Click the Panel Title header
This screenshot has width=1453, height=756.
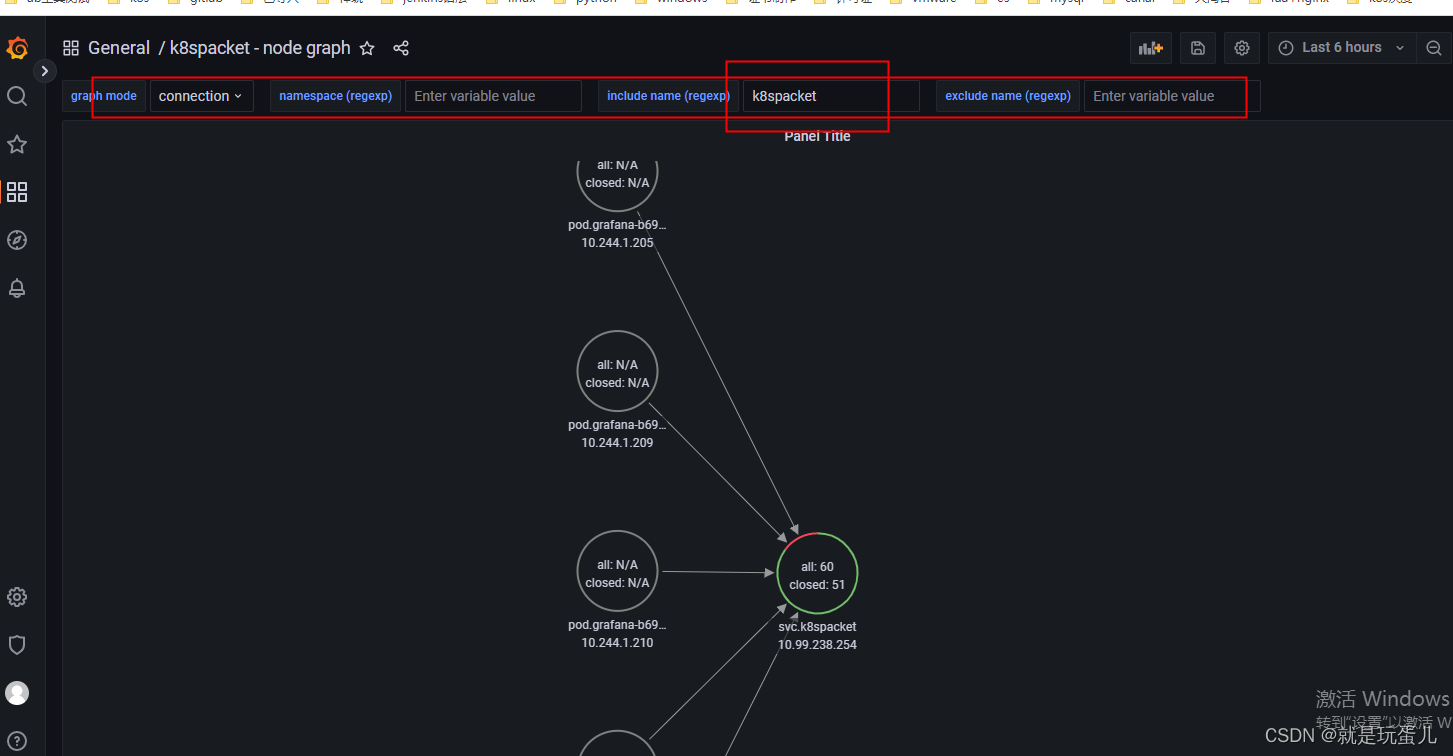(x=817, y=136)
